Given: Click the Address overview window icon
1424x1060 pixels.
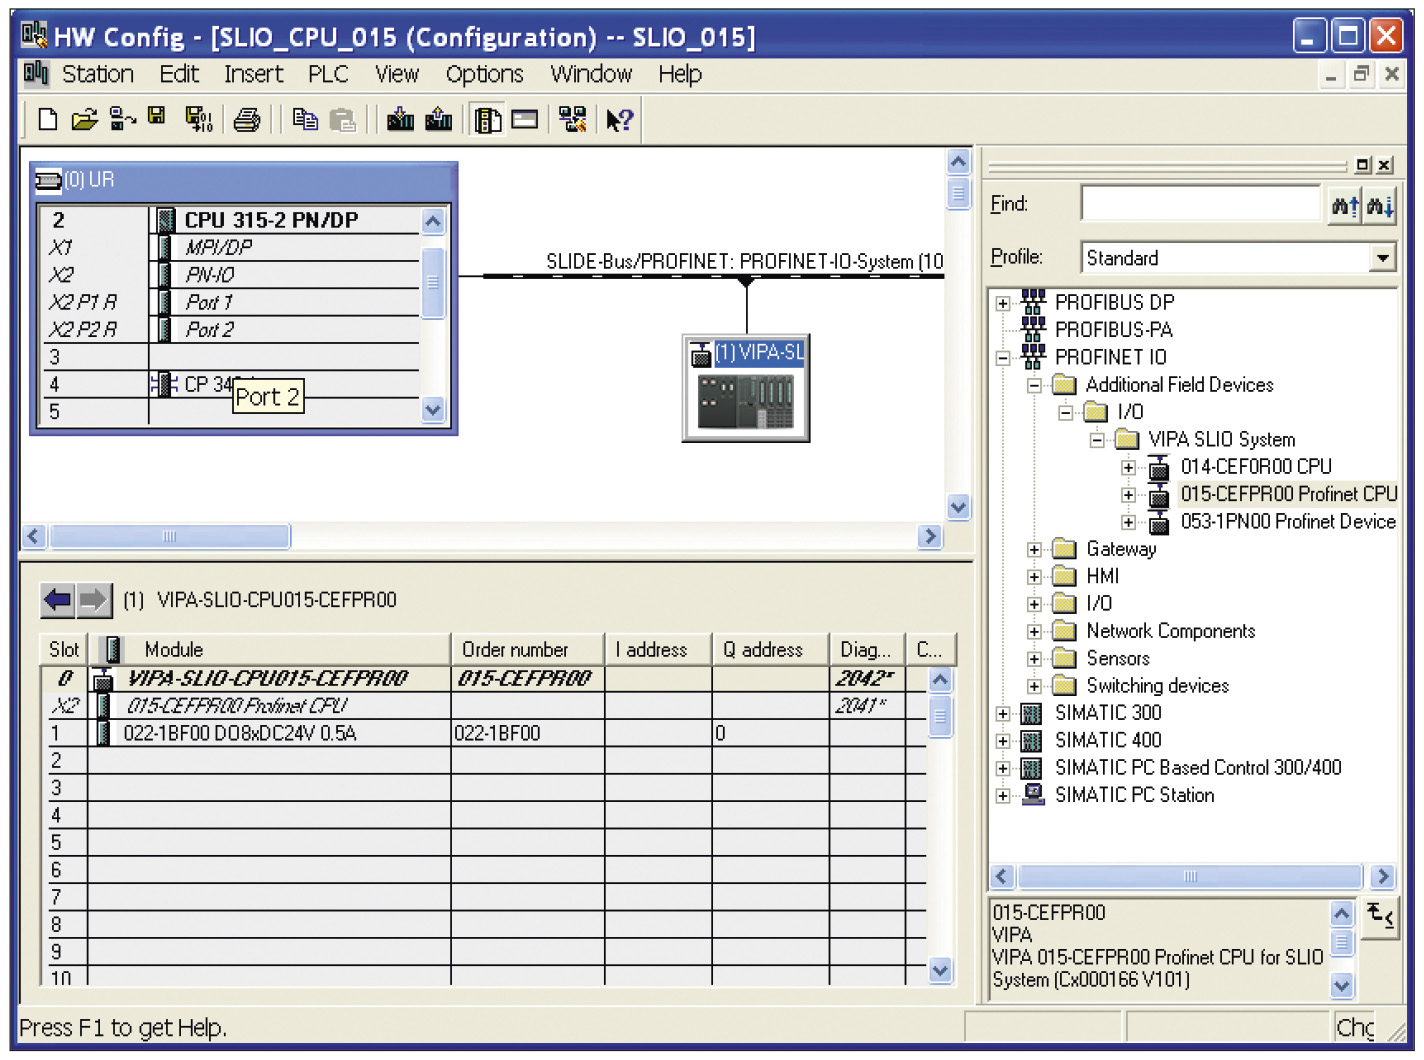Looking at the screenshot, I should click(x=525, y=120).
